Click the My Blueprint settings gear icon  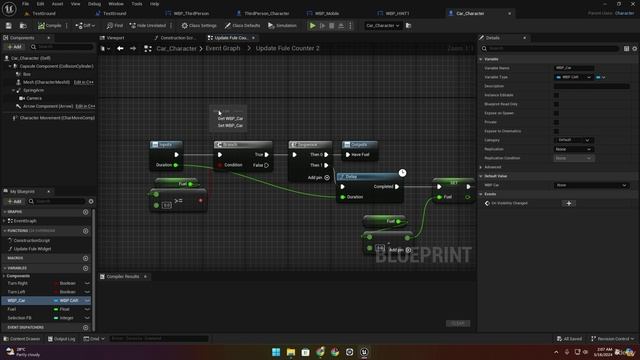click(91, 201)
